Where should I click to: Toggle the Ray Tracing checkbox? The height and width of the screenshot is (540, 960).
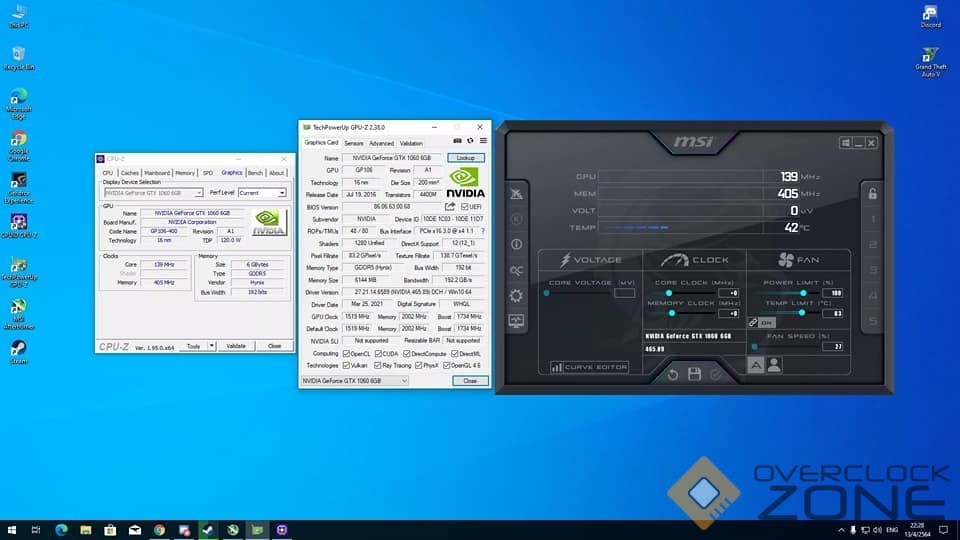pyautogui.click(x=376, y=366)
